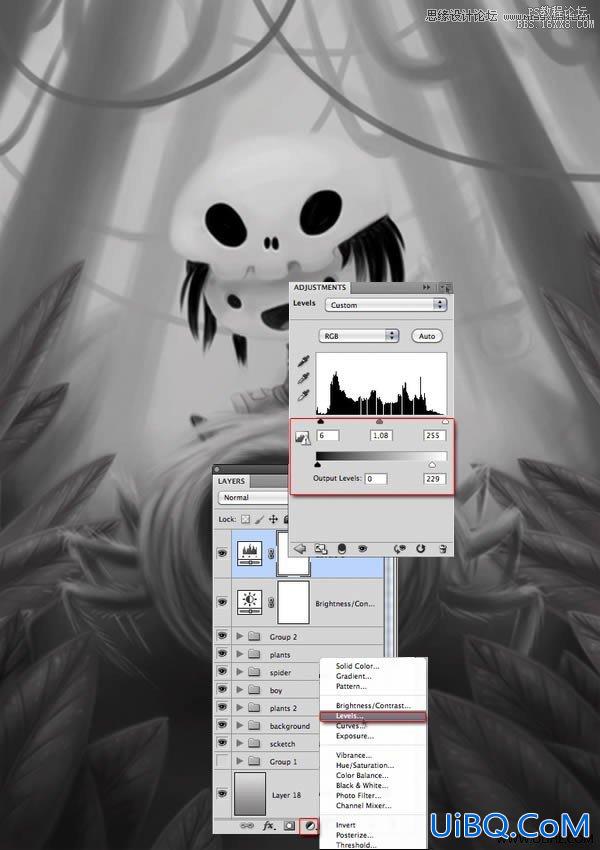This screenshot has width=600, height=850.
Task: Expand the plants 2 folder
Action: tap(239, 707)
